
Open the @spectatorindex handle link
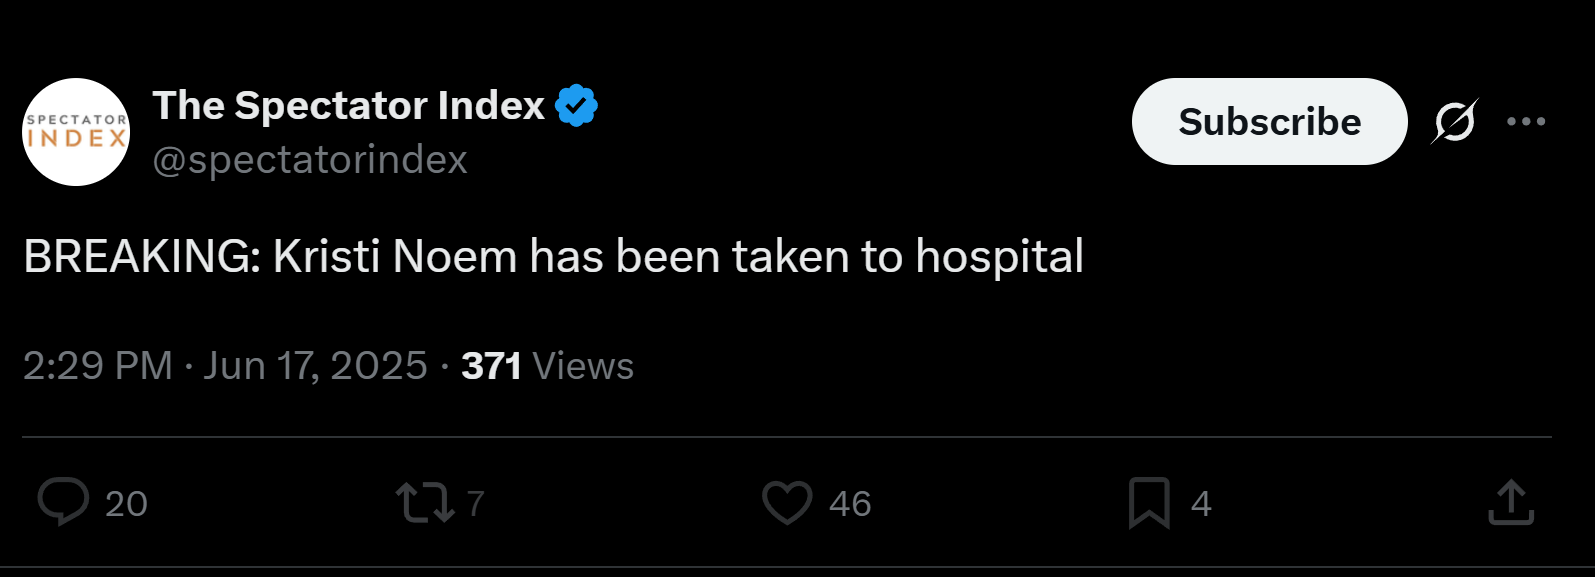[x=310, y=160]
